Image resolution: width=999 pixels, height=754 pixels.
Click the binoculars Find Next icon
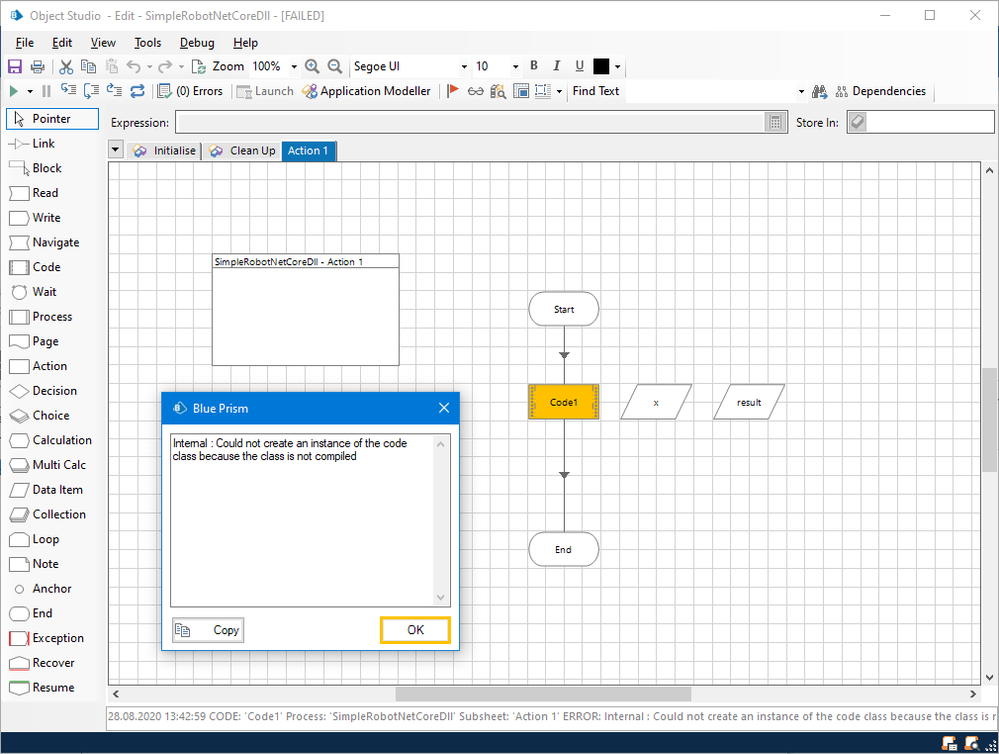point(819,91)
